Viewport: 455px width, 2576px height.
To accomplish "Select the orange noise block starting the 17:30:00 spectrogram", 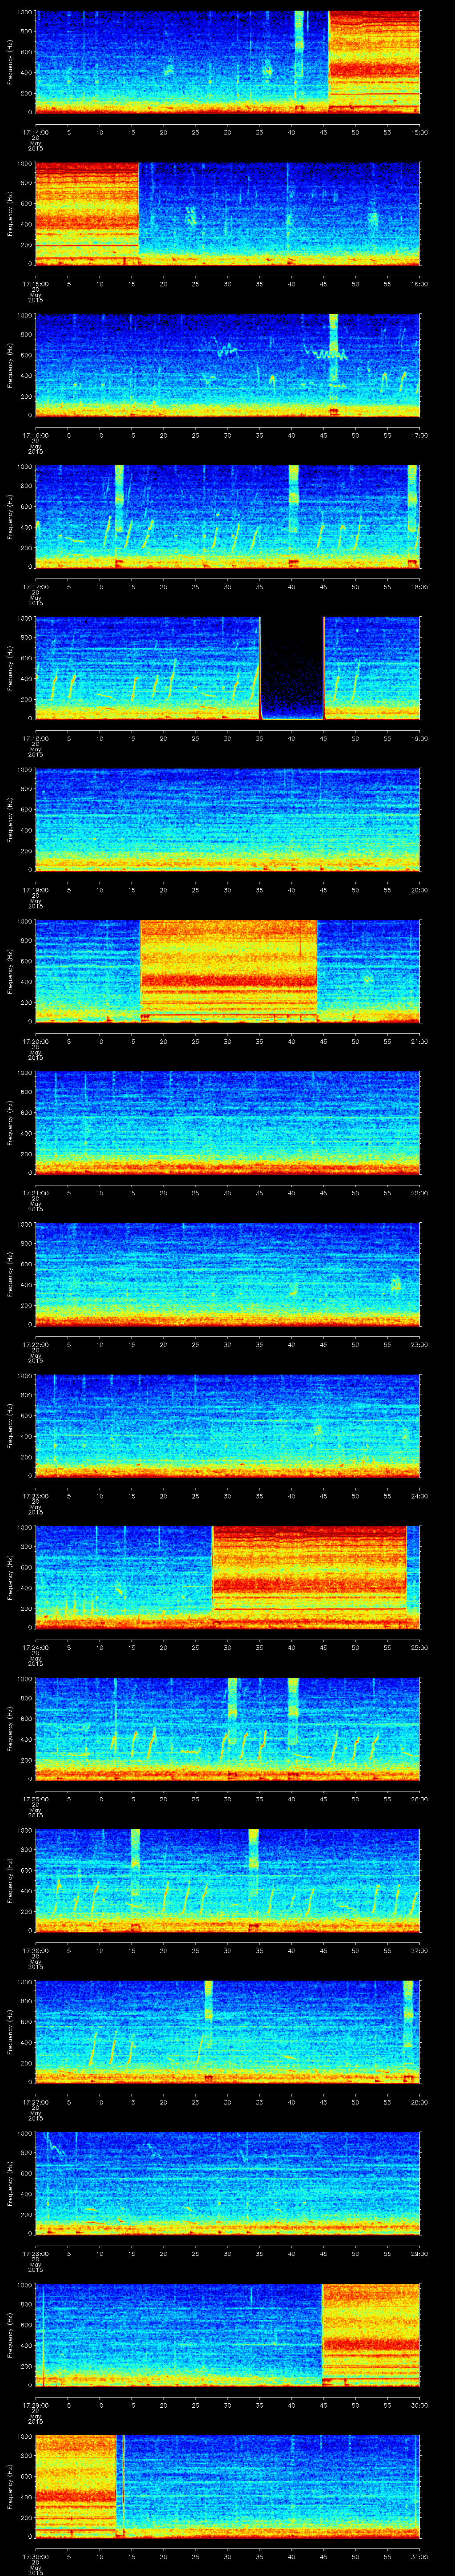I will 76,2487.
